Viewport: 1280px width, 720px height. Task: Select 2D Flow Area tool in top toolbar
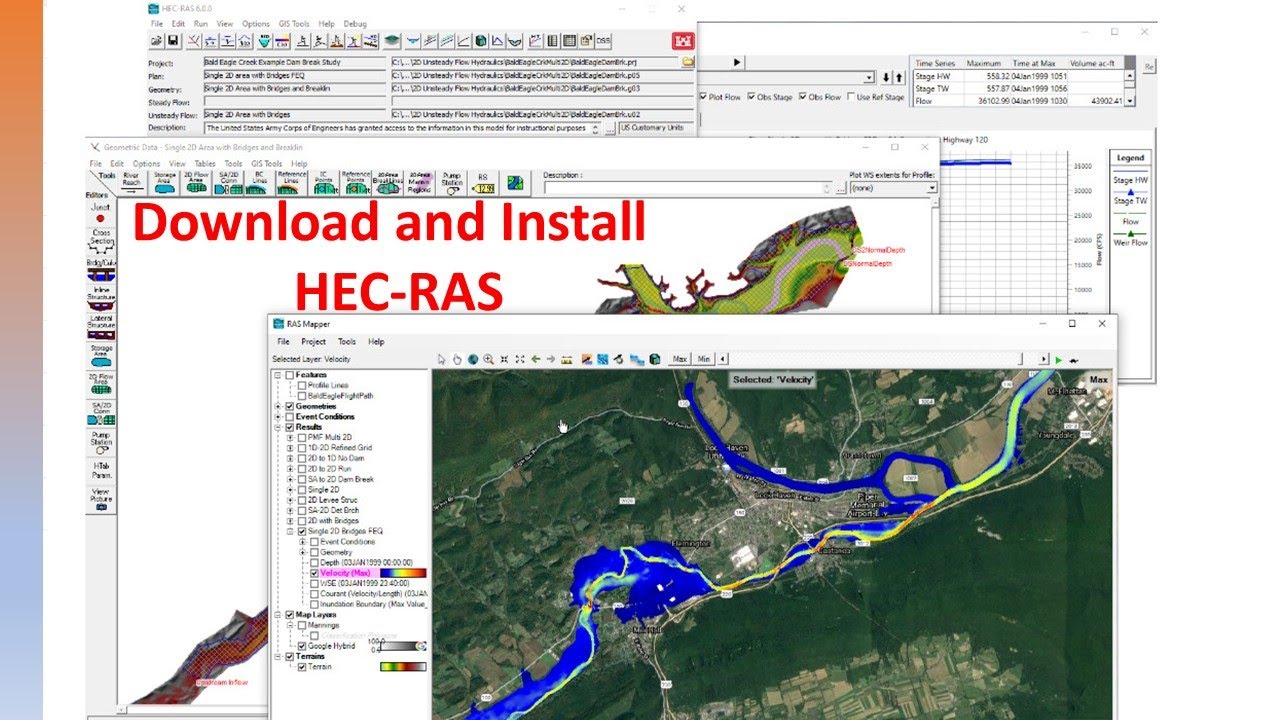[196, 182]
